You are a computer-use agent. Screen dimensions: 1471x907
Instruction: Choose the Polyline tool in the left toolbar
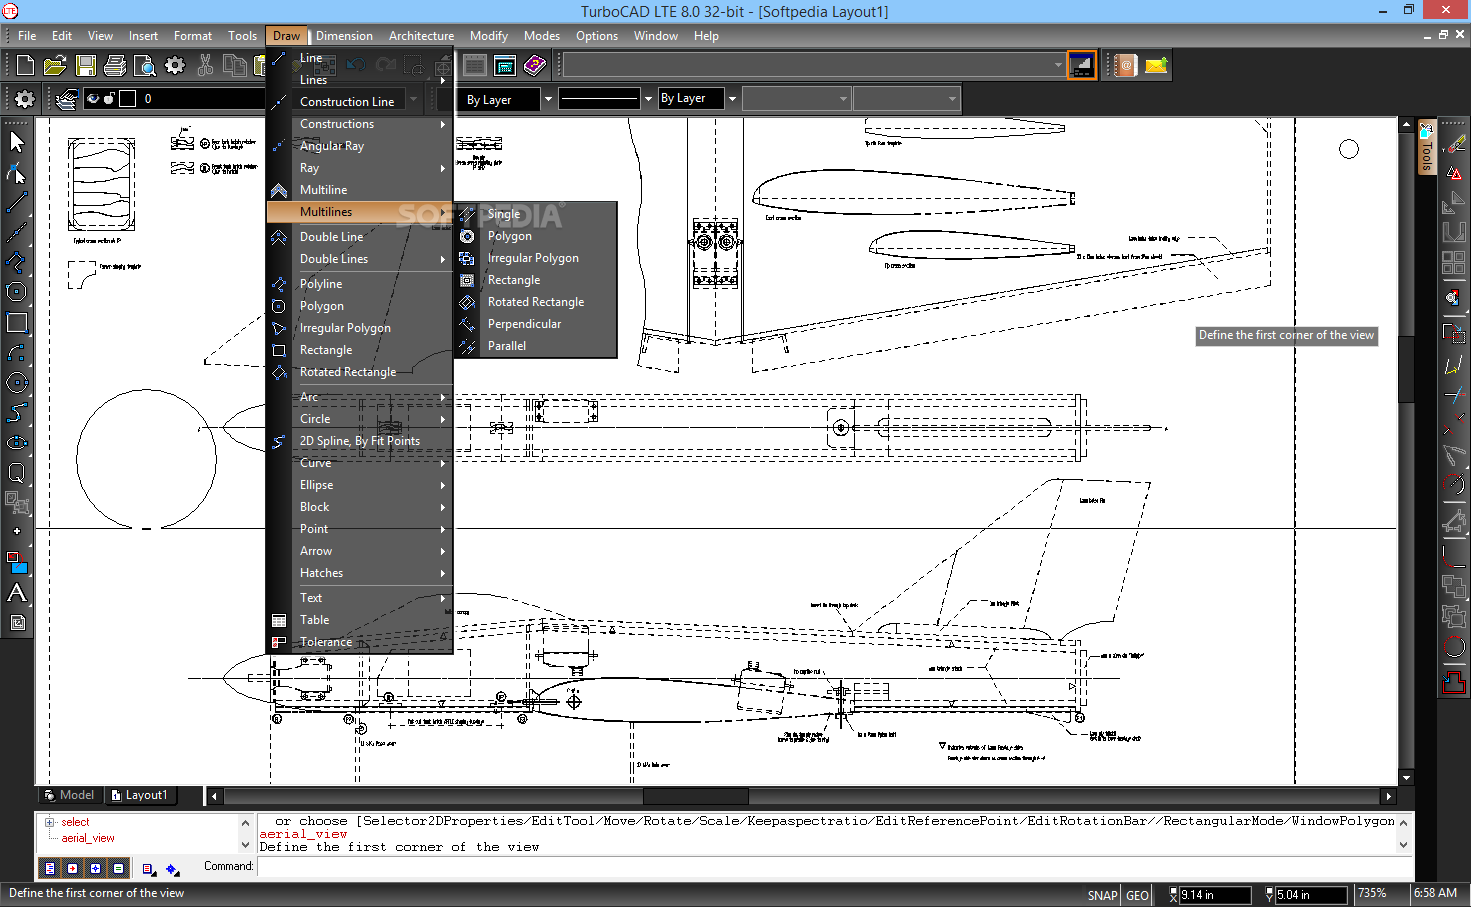click(x=16, y=262)
